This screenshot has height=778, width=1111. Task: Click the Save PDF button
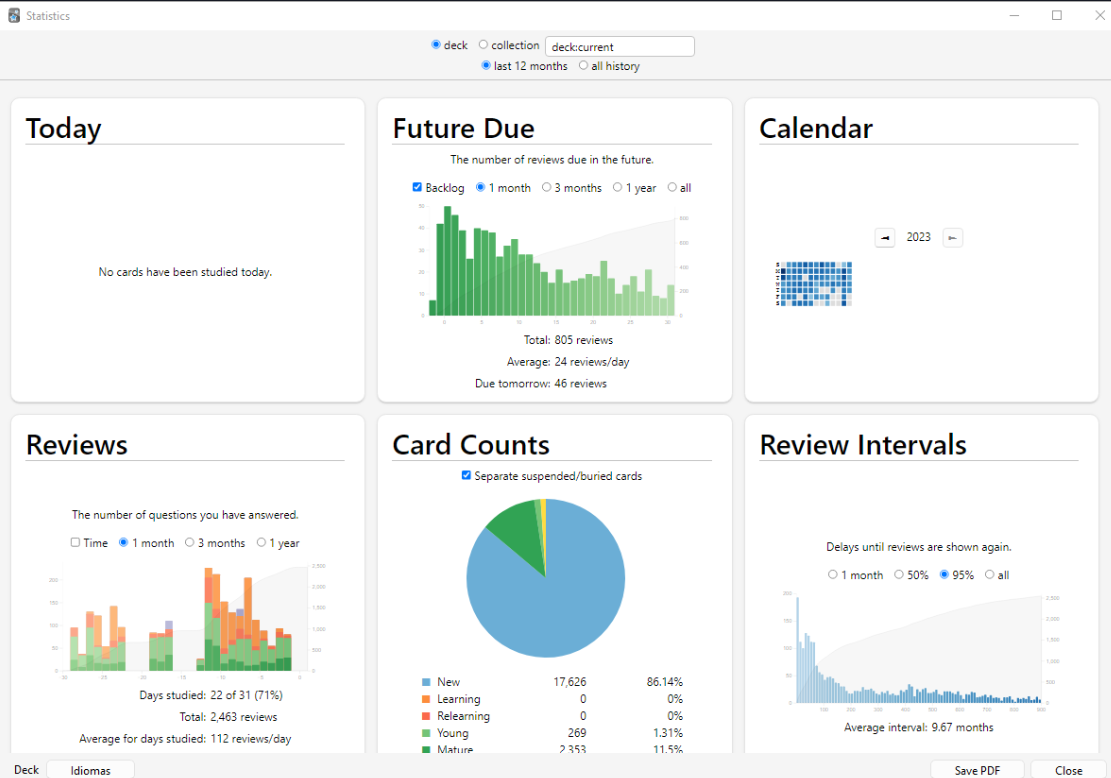978,770
